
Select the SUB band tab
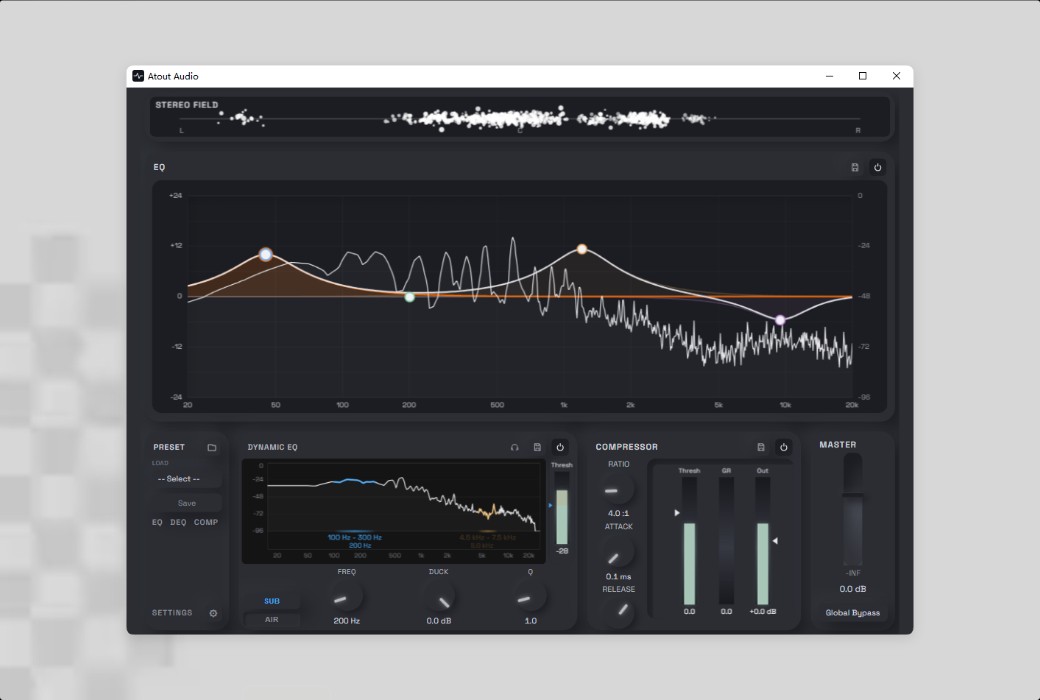(272, 601)
